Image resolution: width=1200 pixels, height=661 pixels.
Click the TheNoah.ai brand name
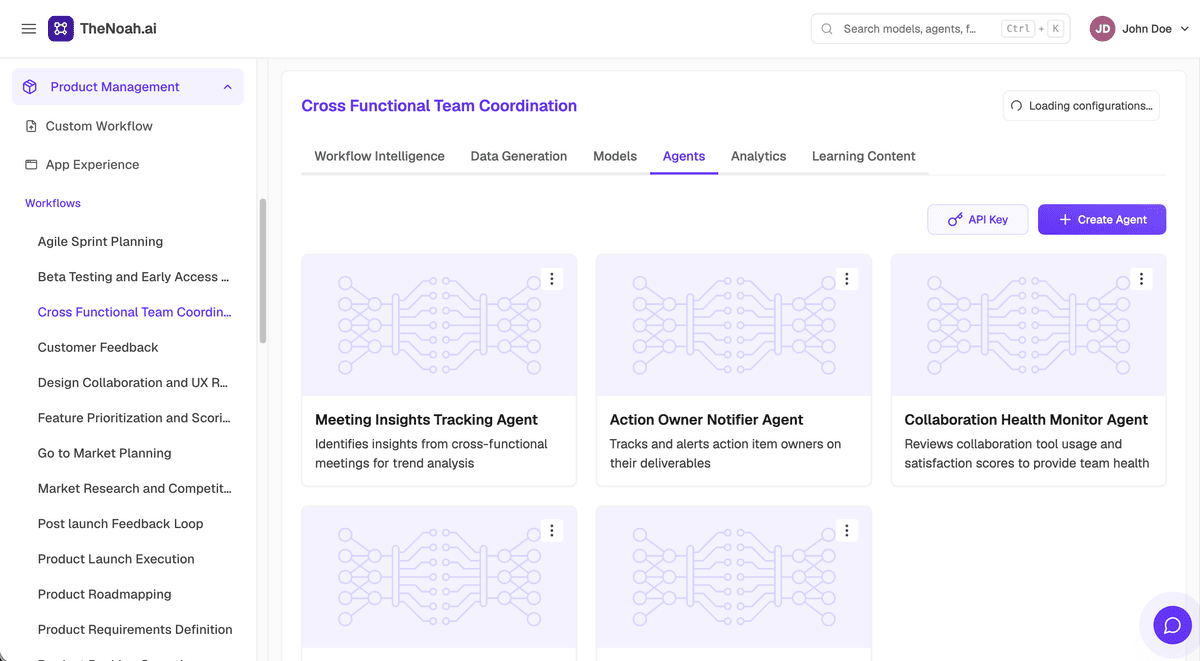[118, 29]
